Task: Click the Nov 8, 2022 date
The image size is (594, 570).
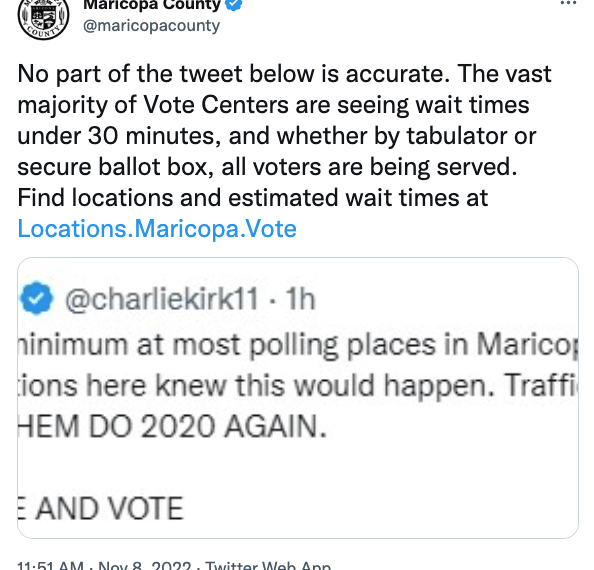Action: click(145, 565)
